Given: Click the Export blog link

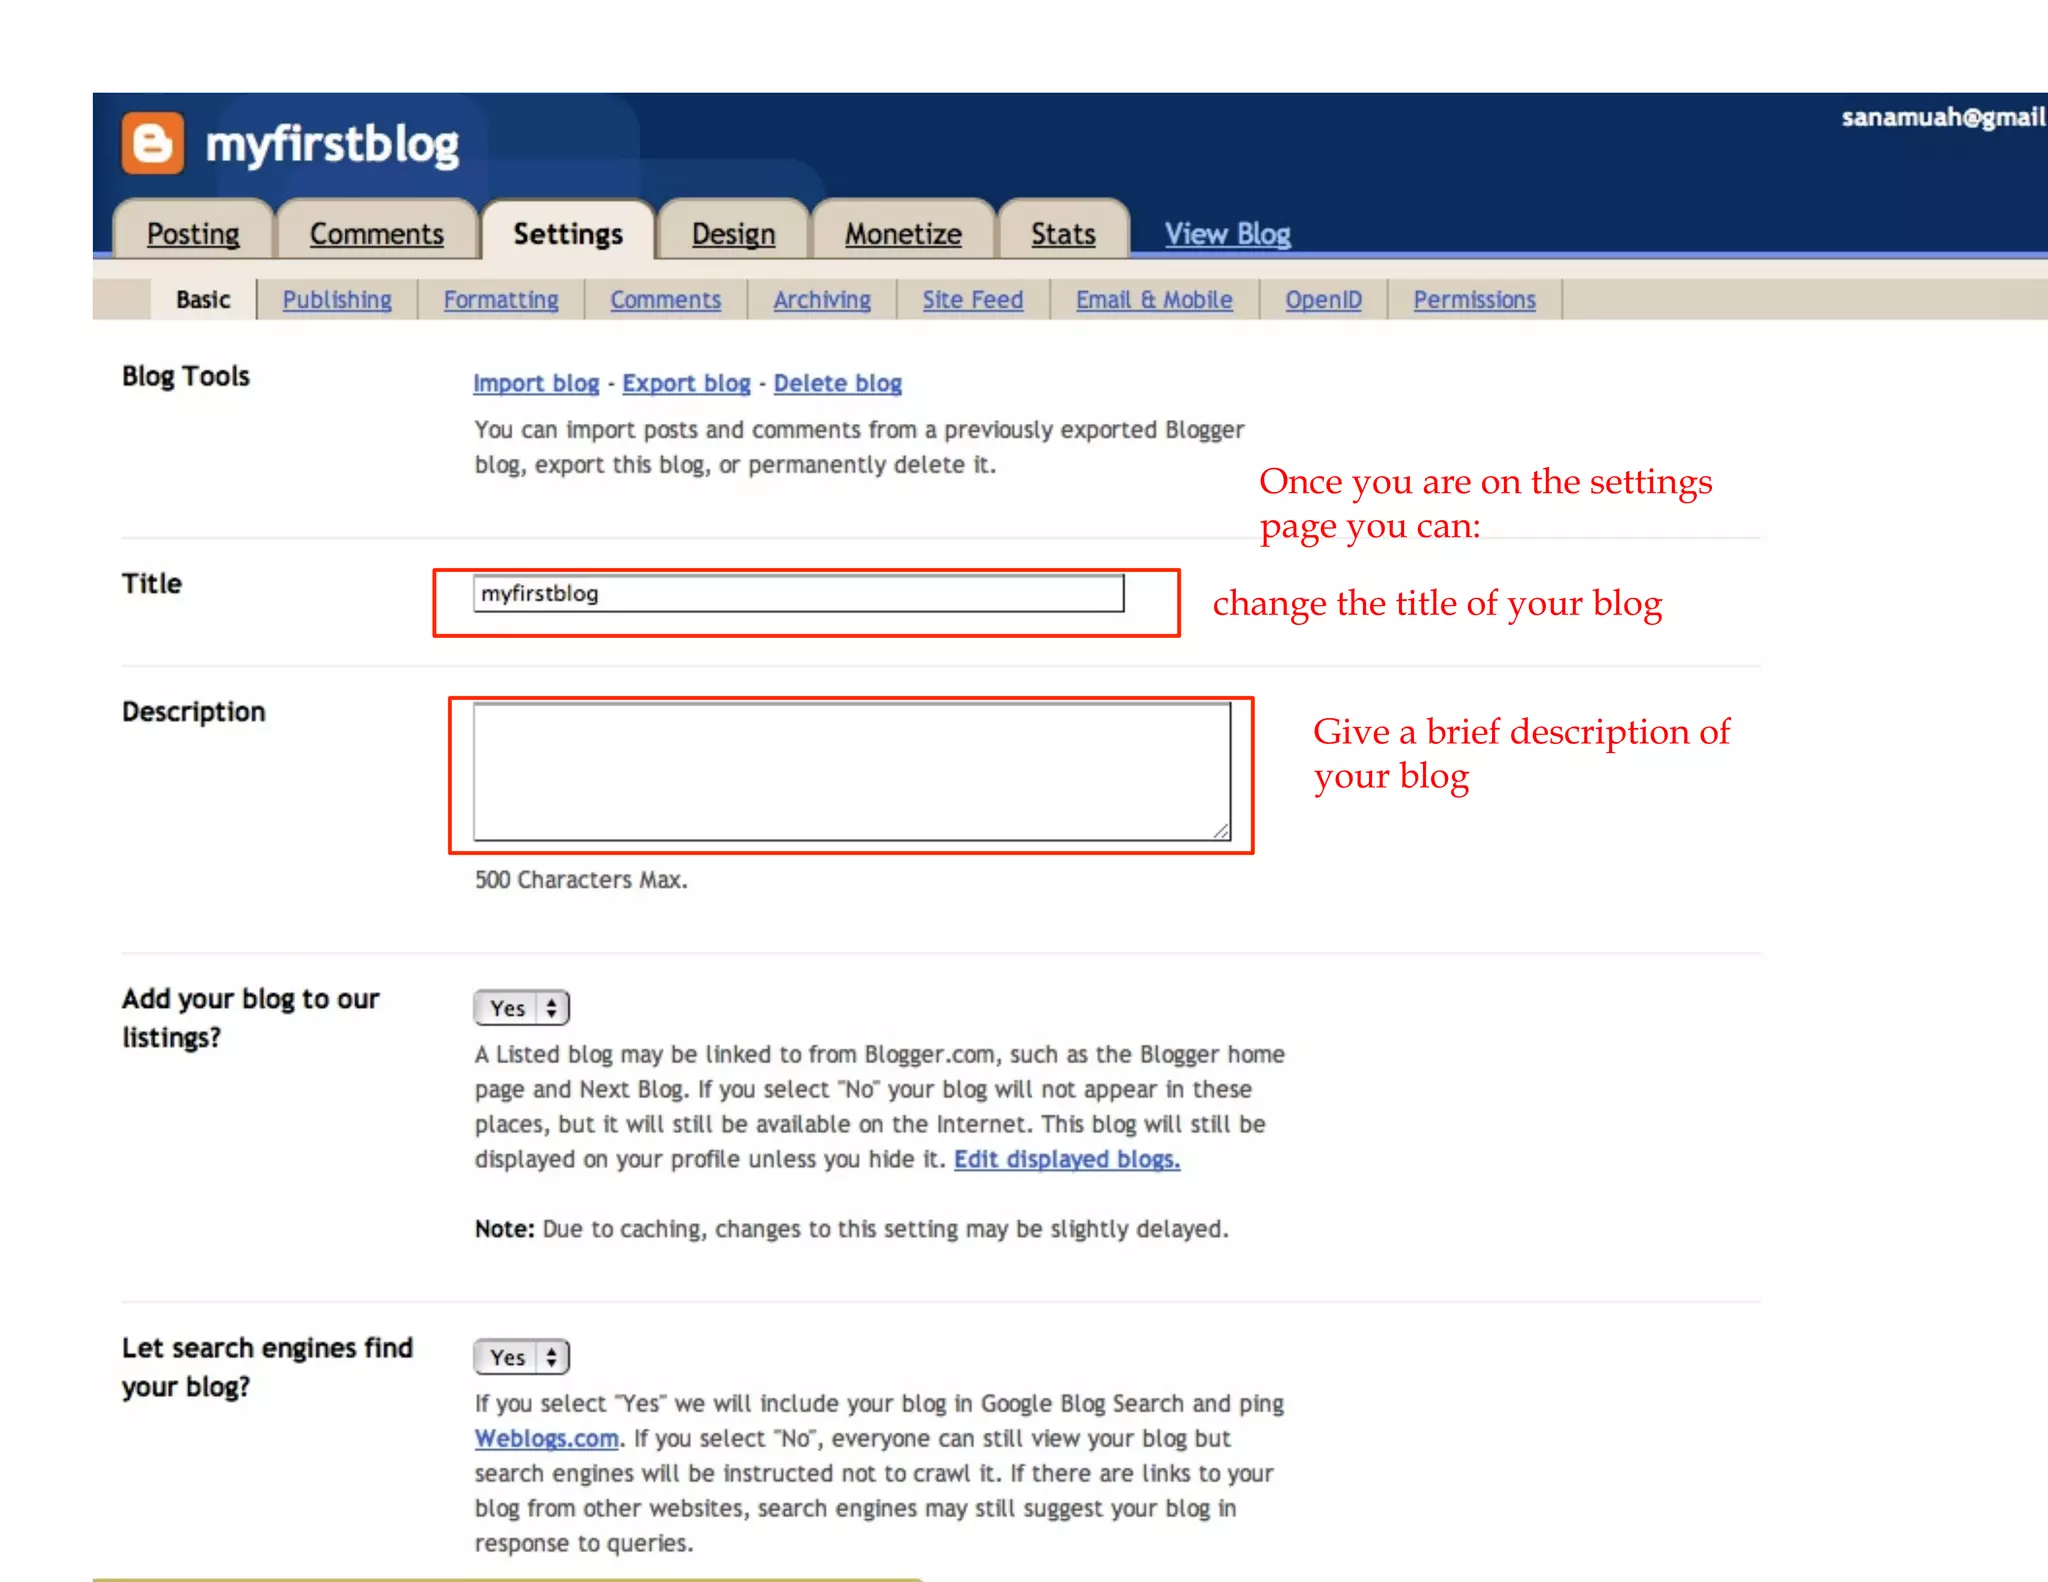Looking at the screenshot, I should pos(686,383).
